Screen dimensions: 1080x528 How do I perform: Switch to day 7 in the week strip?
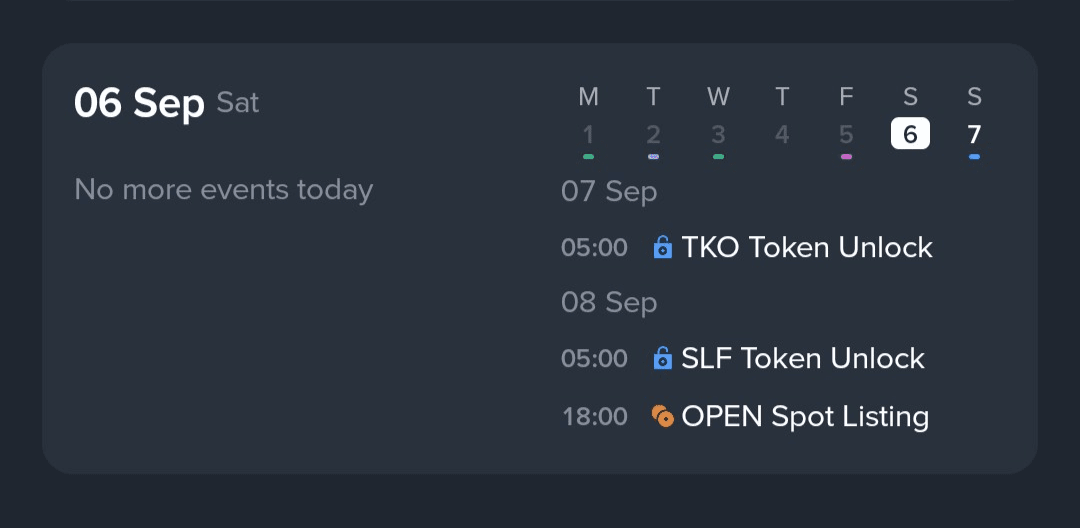(974, 134)
